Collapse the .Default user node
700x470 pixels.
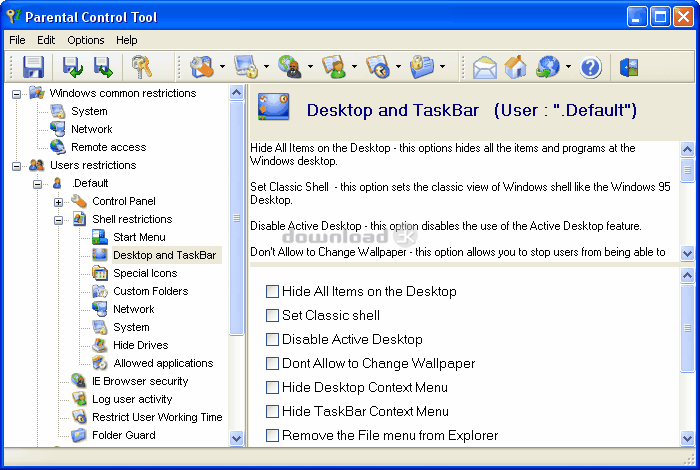point(38,184)
